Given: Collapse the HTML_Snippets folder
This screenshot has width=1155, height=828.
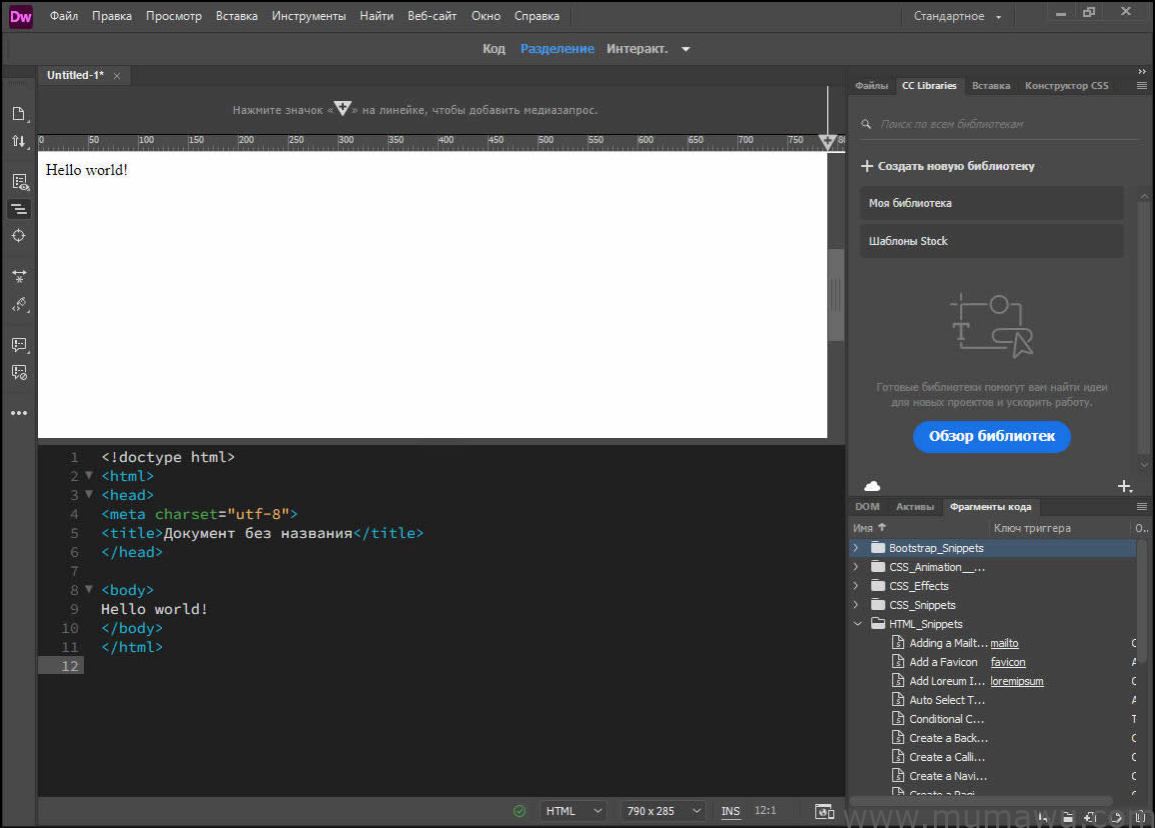Looking at the screenshot, I should (x=858, y=623).
